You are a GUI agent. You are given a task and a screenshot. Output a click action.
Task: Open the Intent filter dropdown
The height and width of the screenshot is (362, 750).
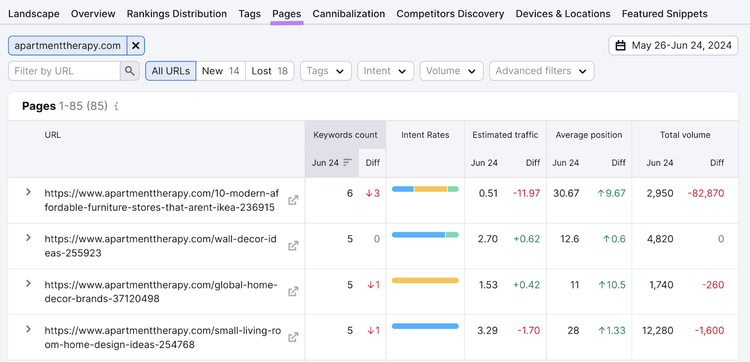(x=385, y=71)
